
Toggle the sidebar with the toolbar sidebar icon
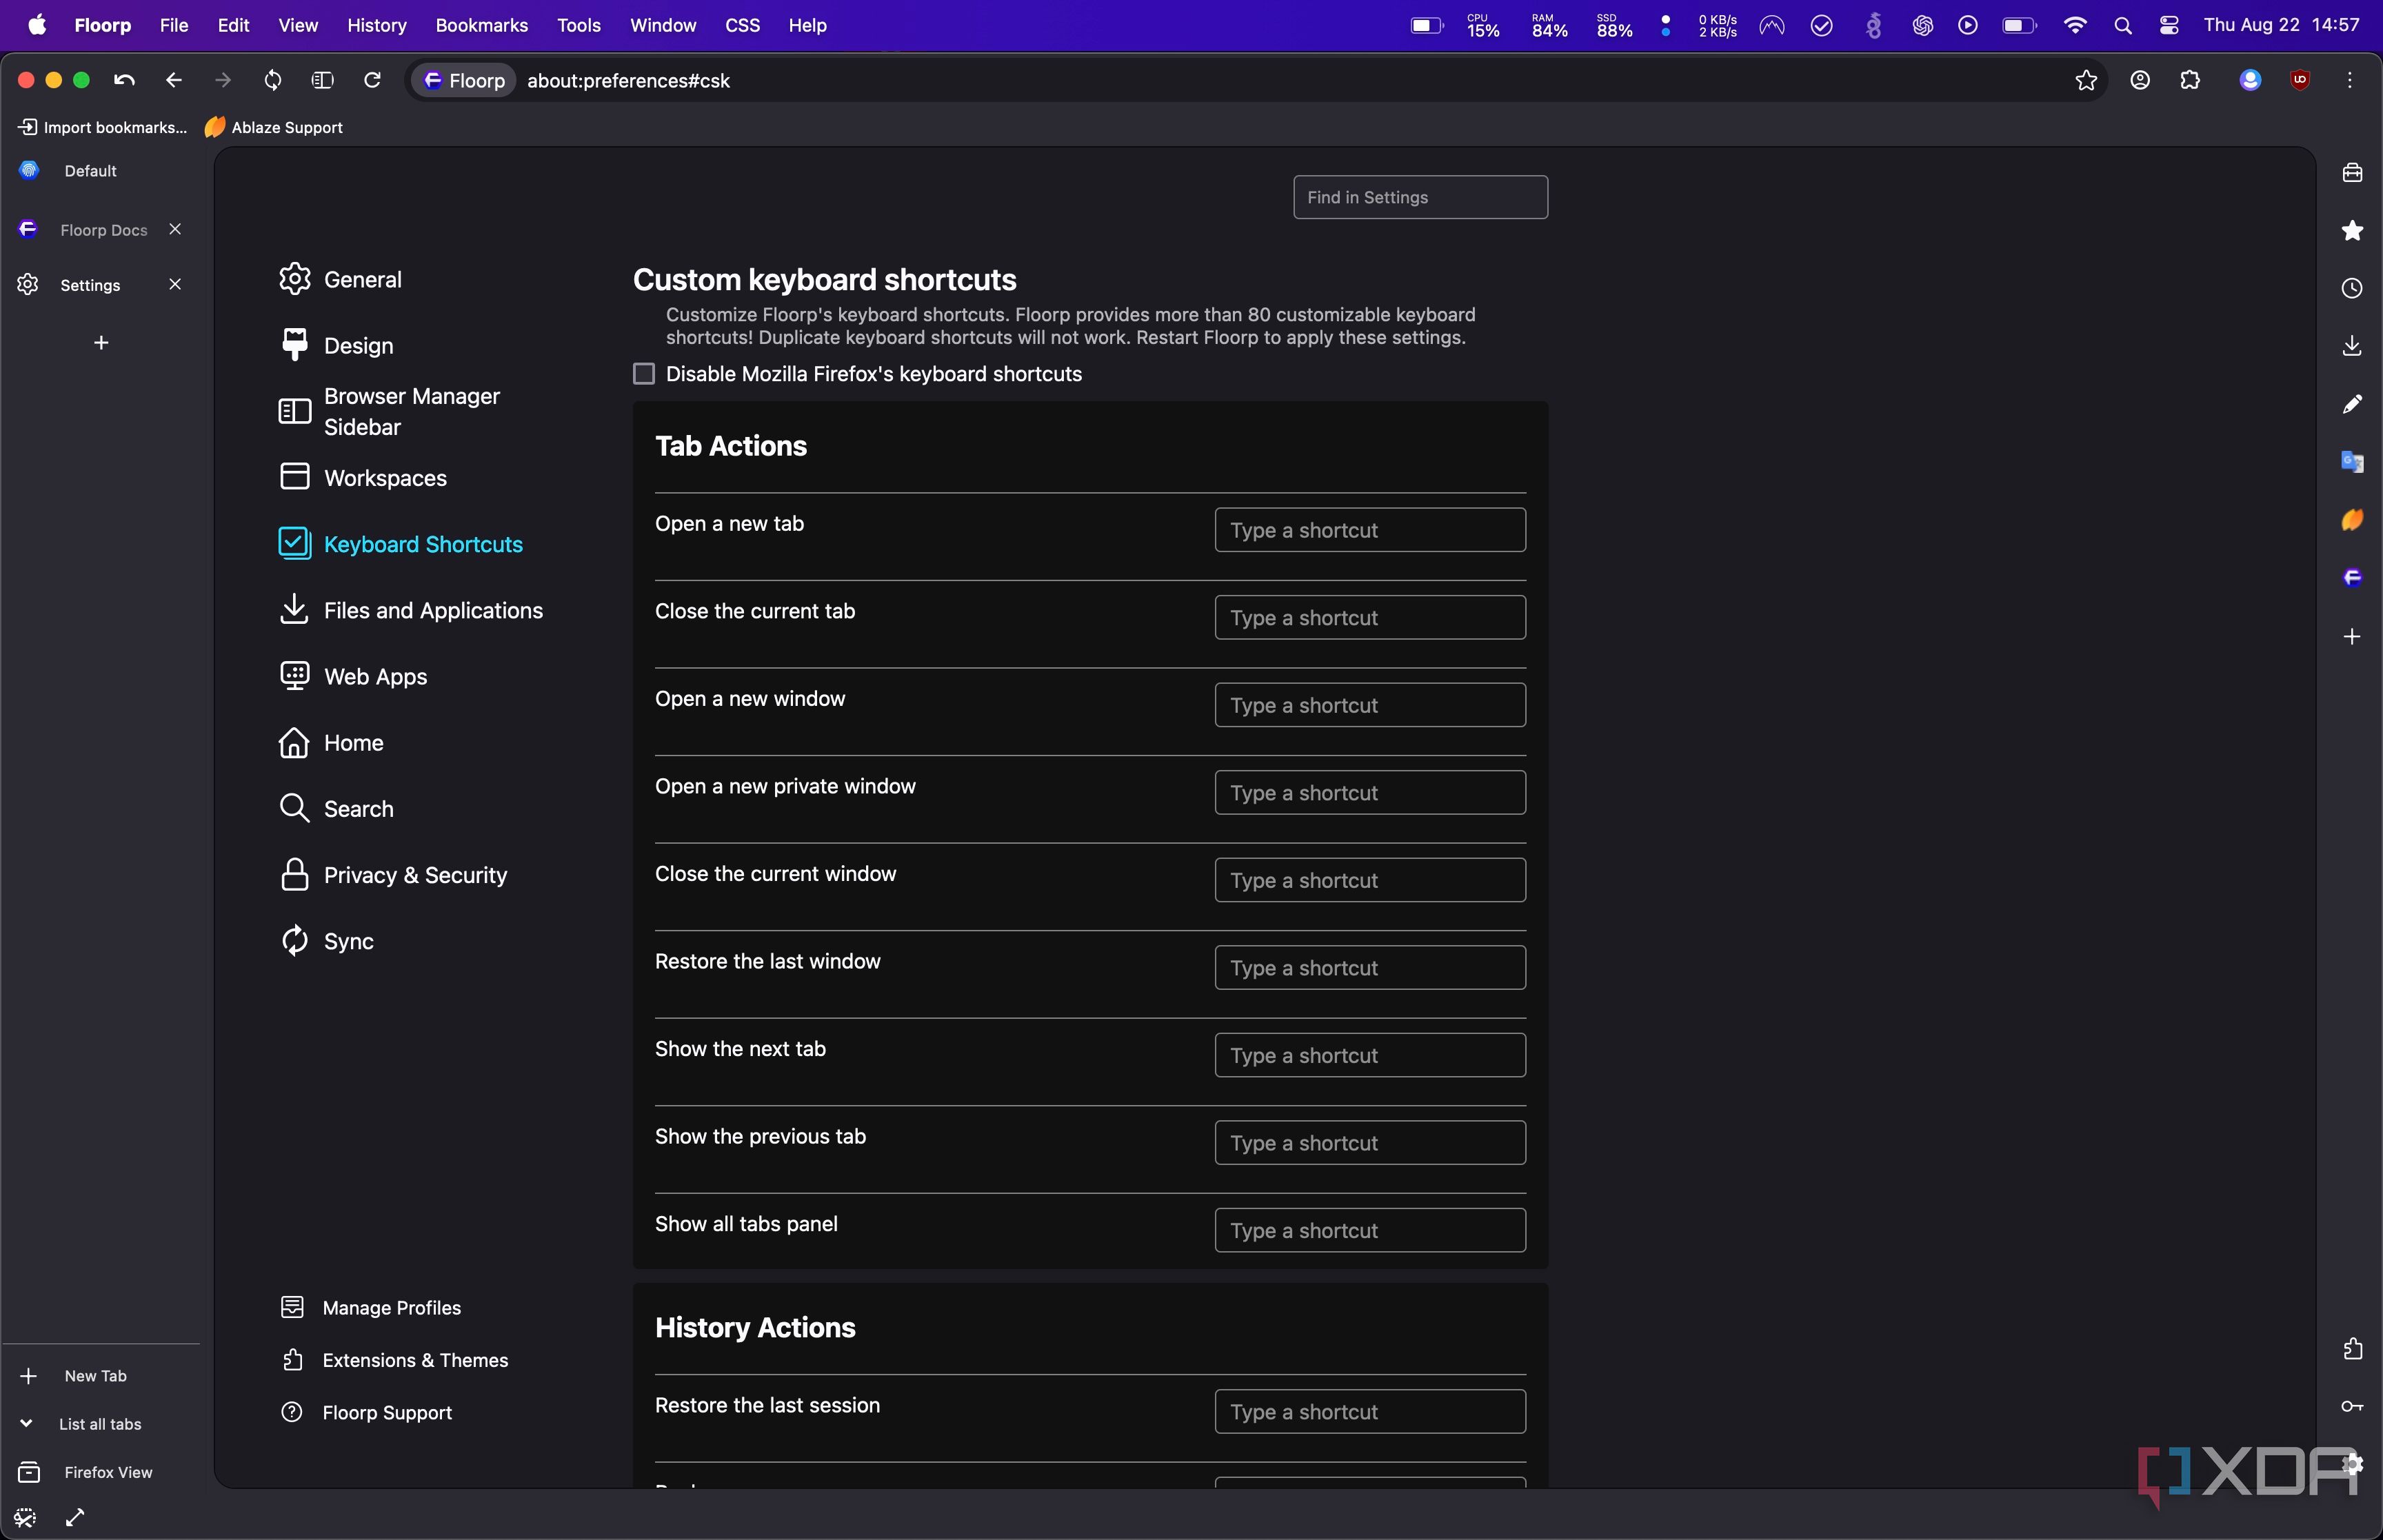322,80
